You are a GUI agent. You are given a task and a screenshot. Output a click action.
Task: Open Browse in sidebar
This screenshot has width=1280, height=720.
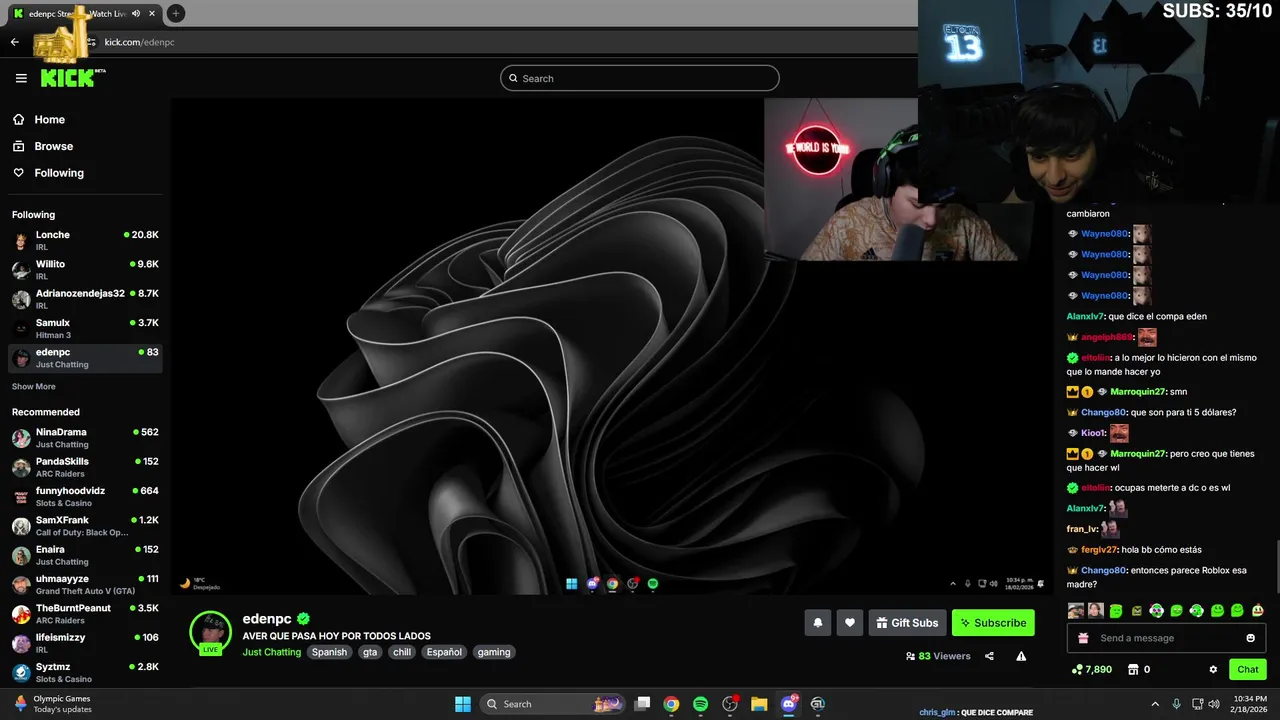pos(53,146)
